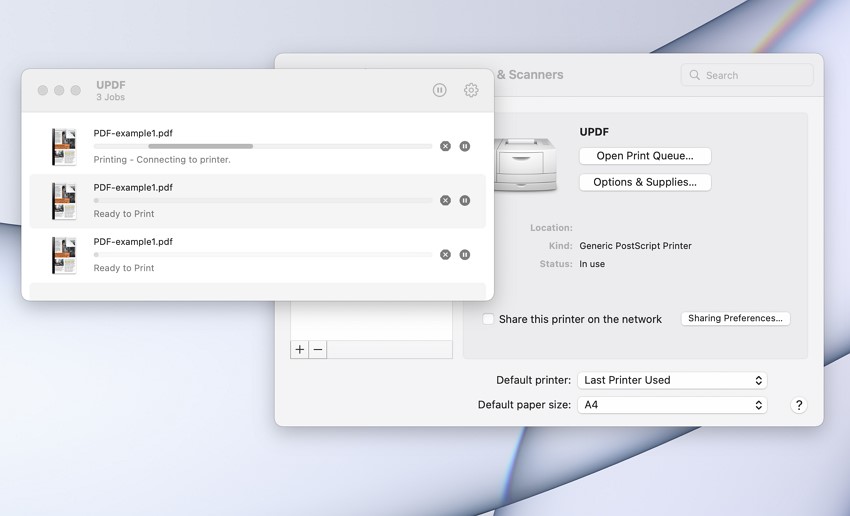Image resolution: width=850 pixels, height=516 pixels.
Task: Pause the third PDF-example1.pdf job
Action: 465,255
